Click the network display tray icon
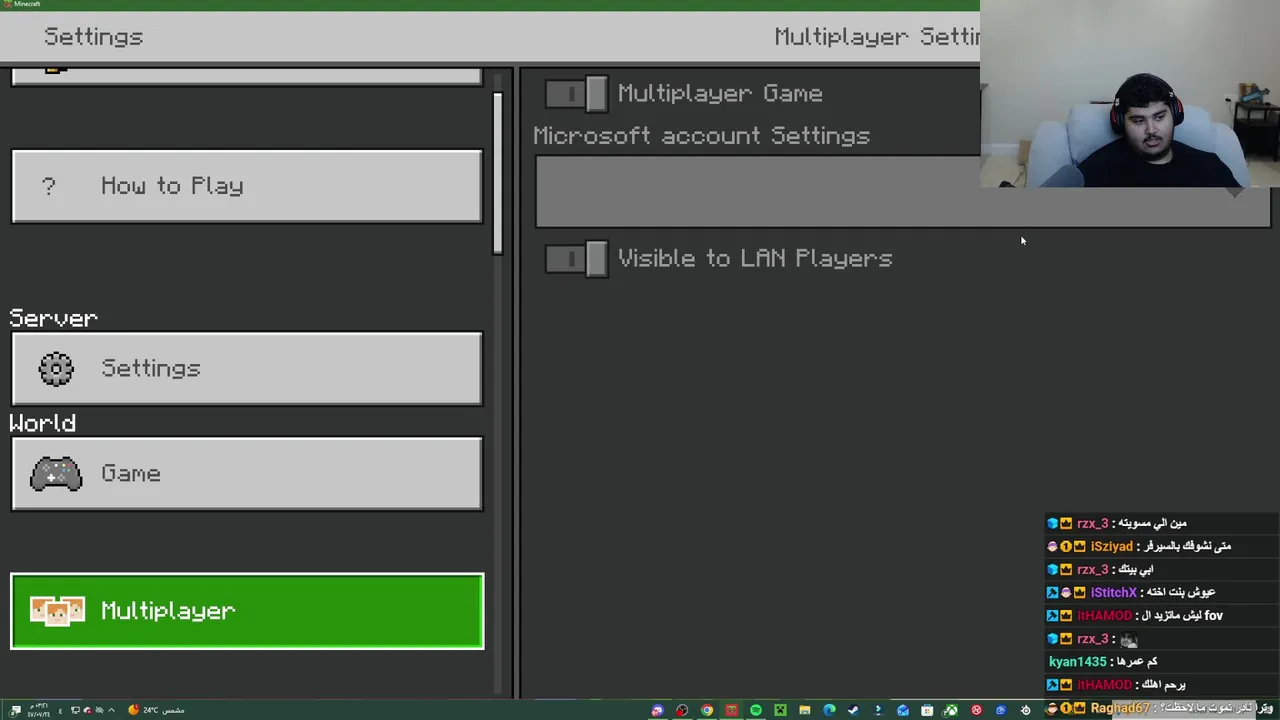Screen dimensions: 1280x720 coord(75,710)
